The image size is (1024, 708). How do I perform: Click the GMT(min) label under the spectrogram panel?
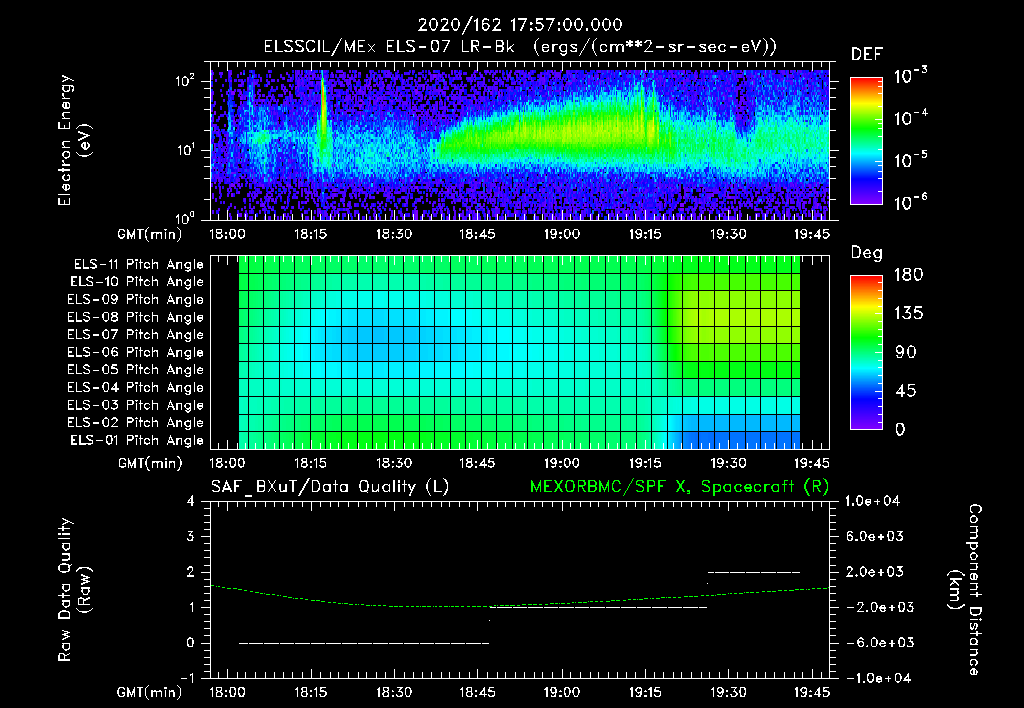pos(149,234)
